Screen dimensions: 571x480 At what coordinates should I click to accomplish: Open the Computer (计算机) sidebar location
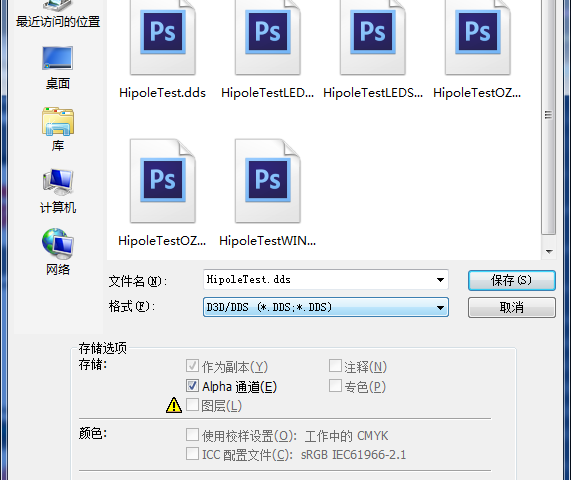tap(58, 191)
